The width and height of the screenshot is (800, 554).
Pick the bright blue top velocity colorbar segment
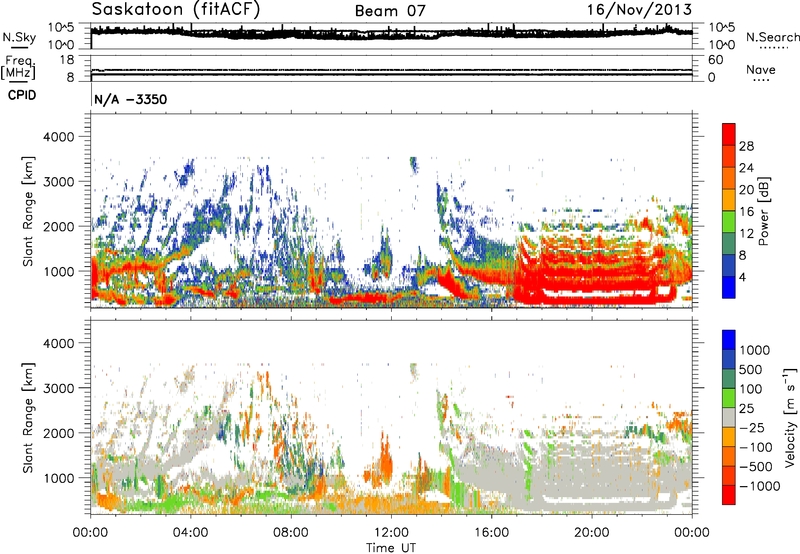click(x=729, y=340)
